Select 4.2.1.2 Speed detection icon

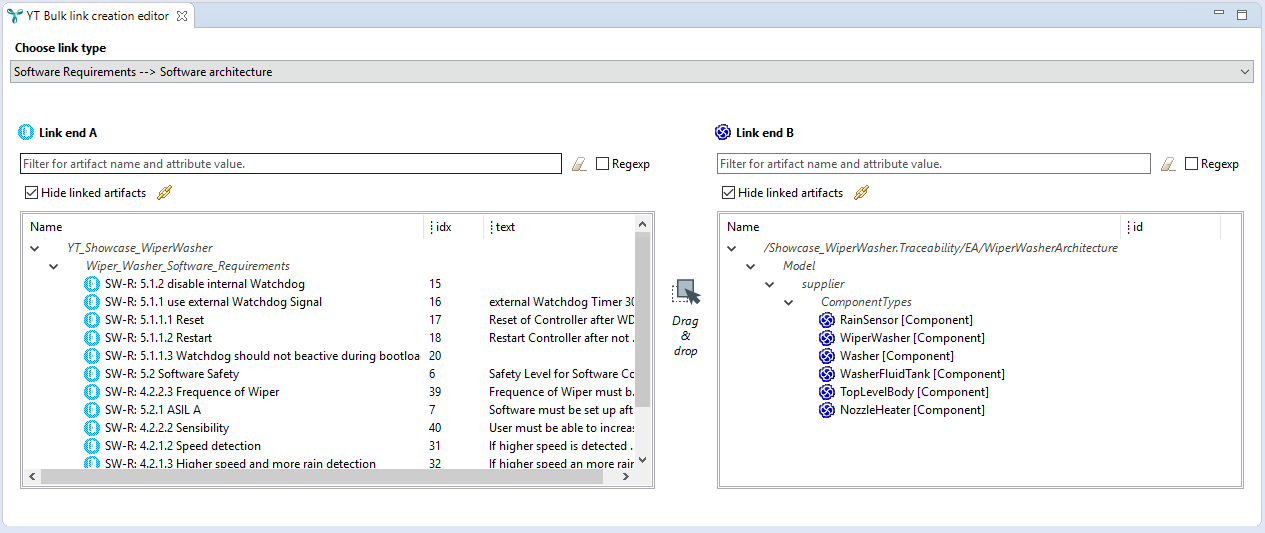93,446
